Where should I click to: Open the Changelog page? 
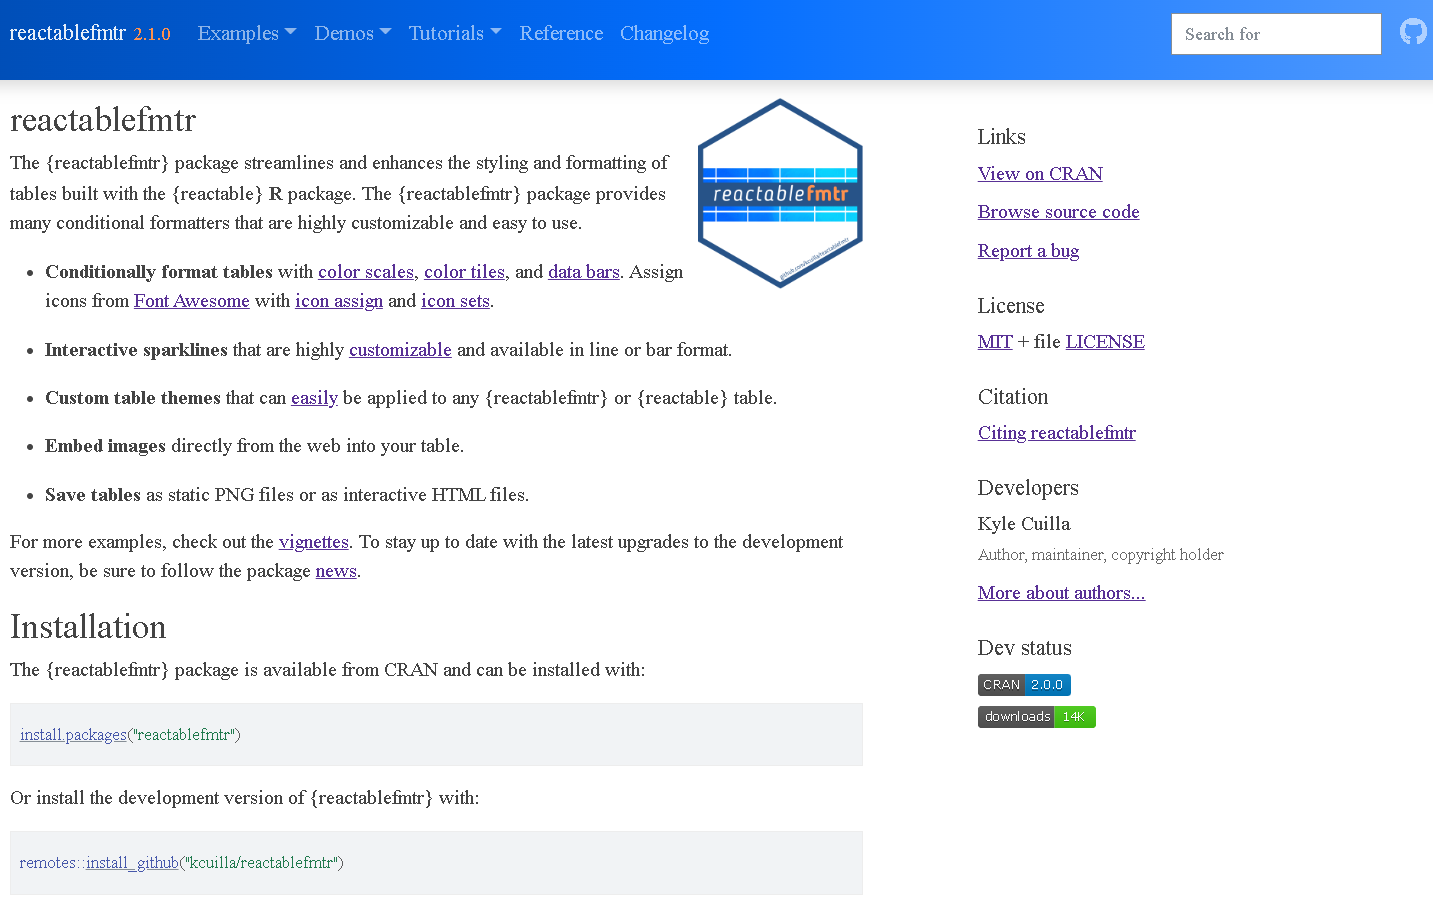[664, 33]
